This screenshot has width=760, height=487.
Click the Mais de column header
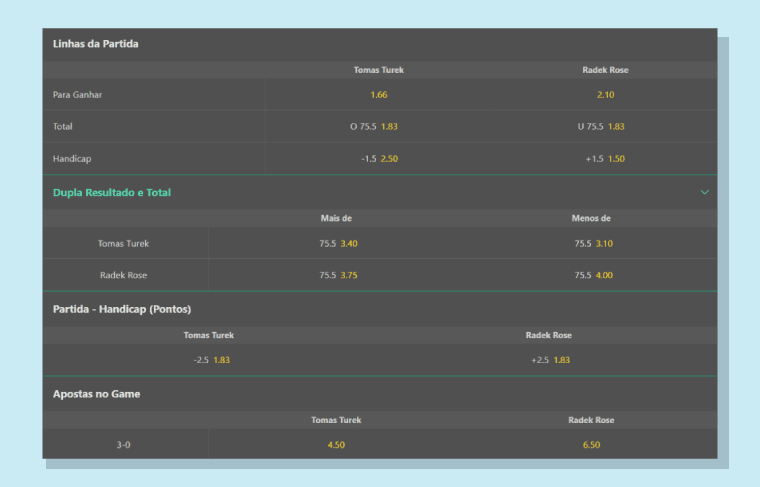point(336,218)
